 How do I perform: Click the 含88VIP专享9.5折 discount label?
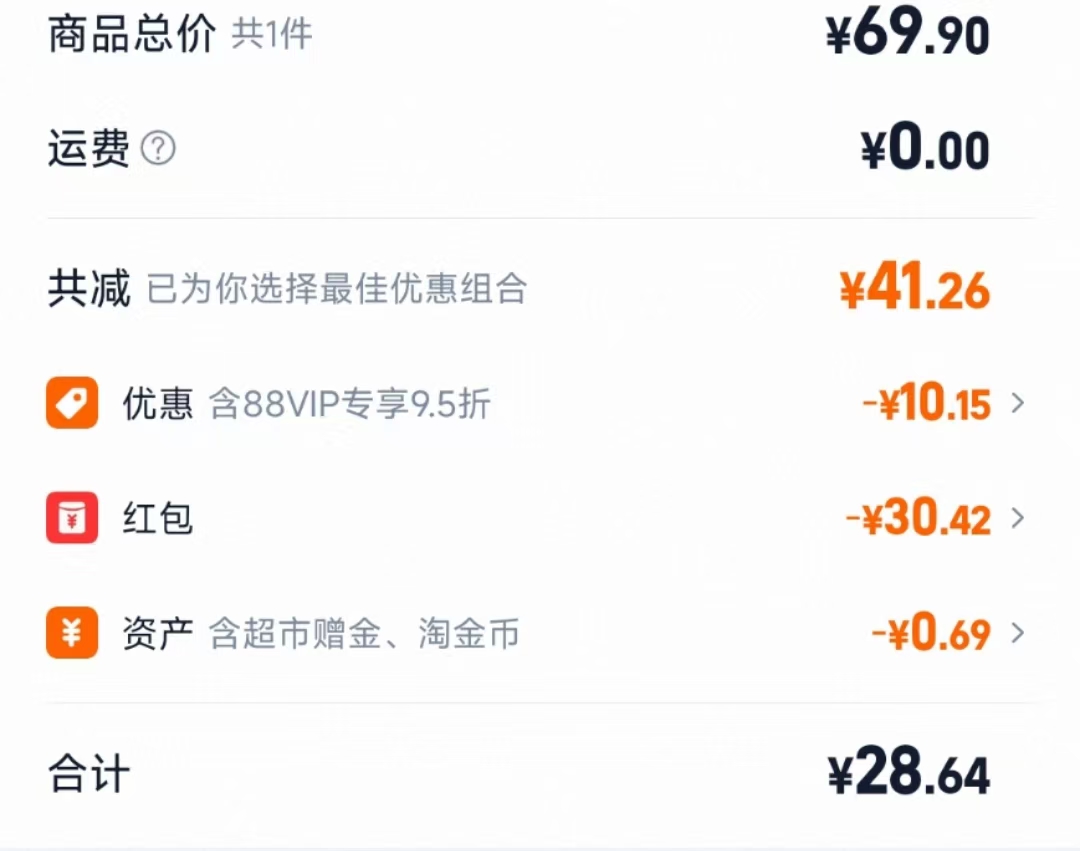[351, 404]
